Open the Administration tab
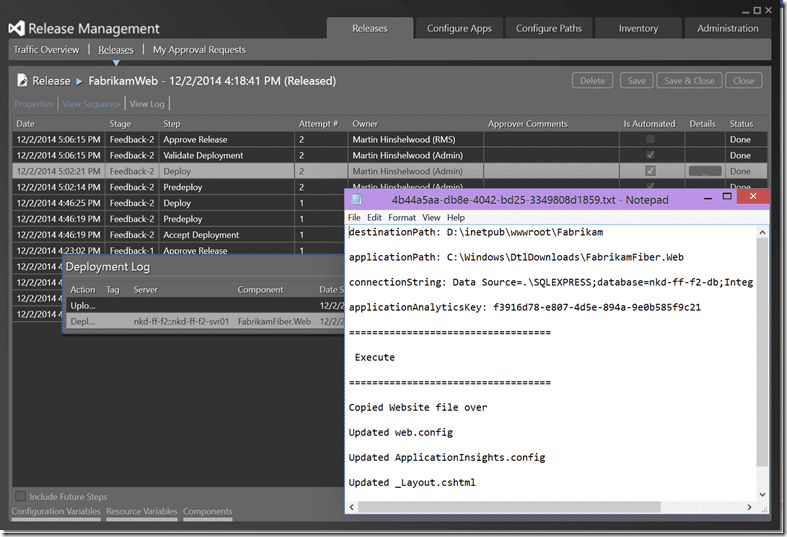This screenshot has width=787, height=537. pos(728,28)
